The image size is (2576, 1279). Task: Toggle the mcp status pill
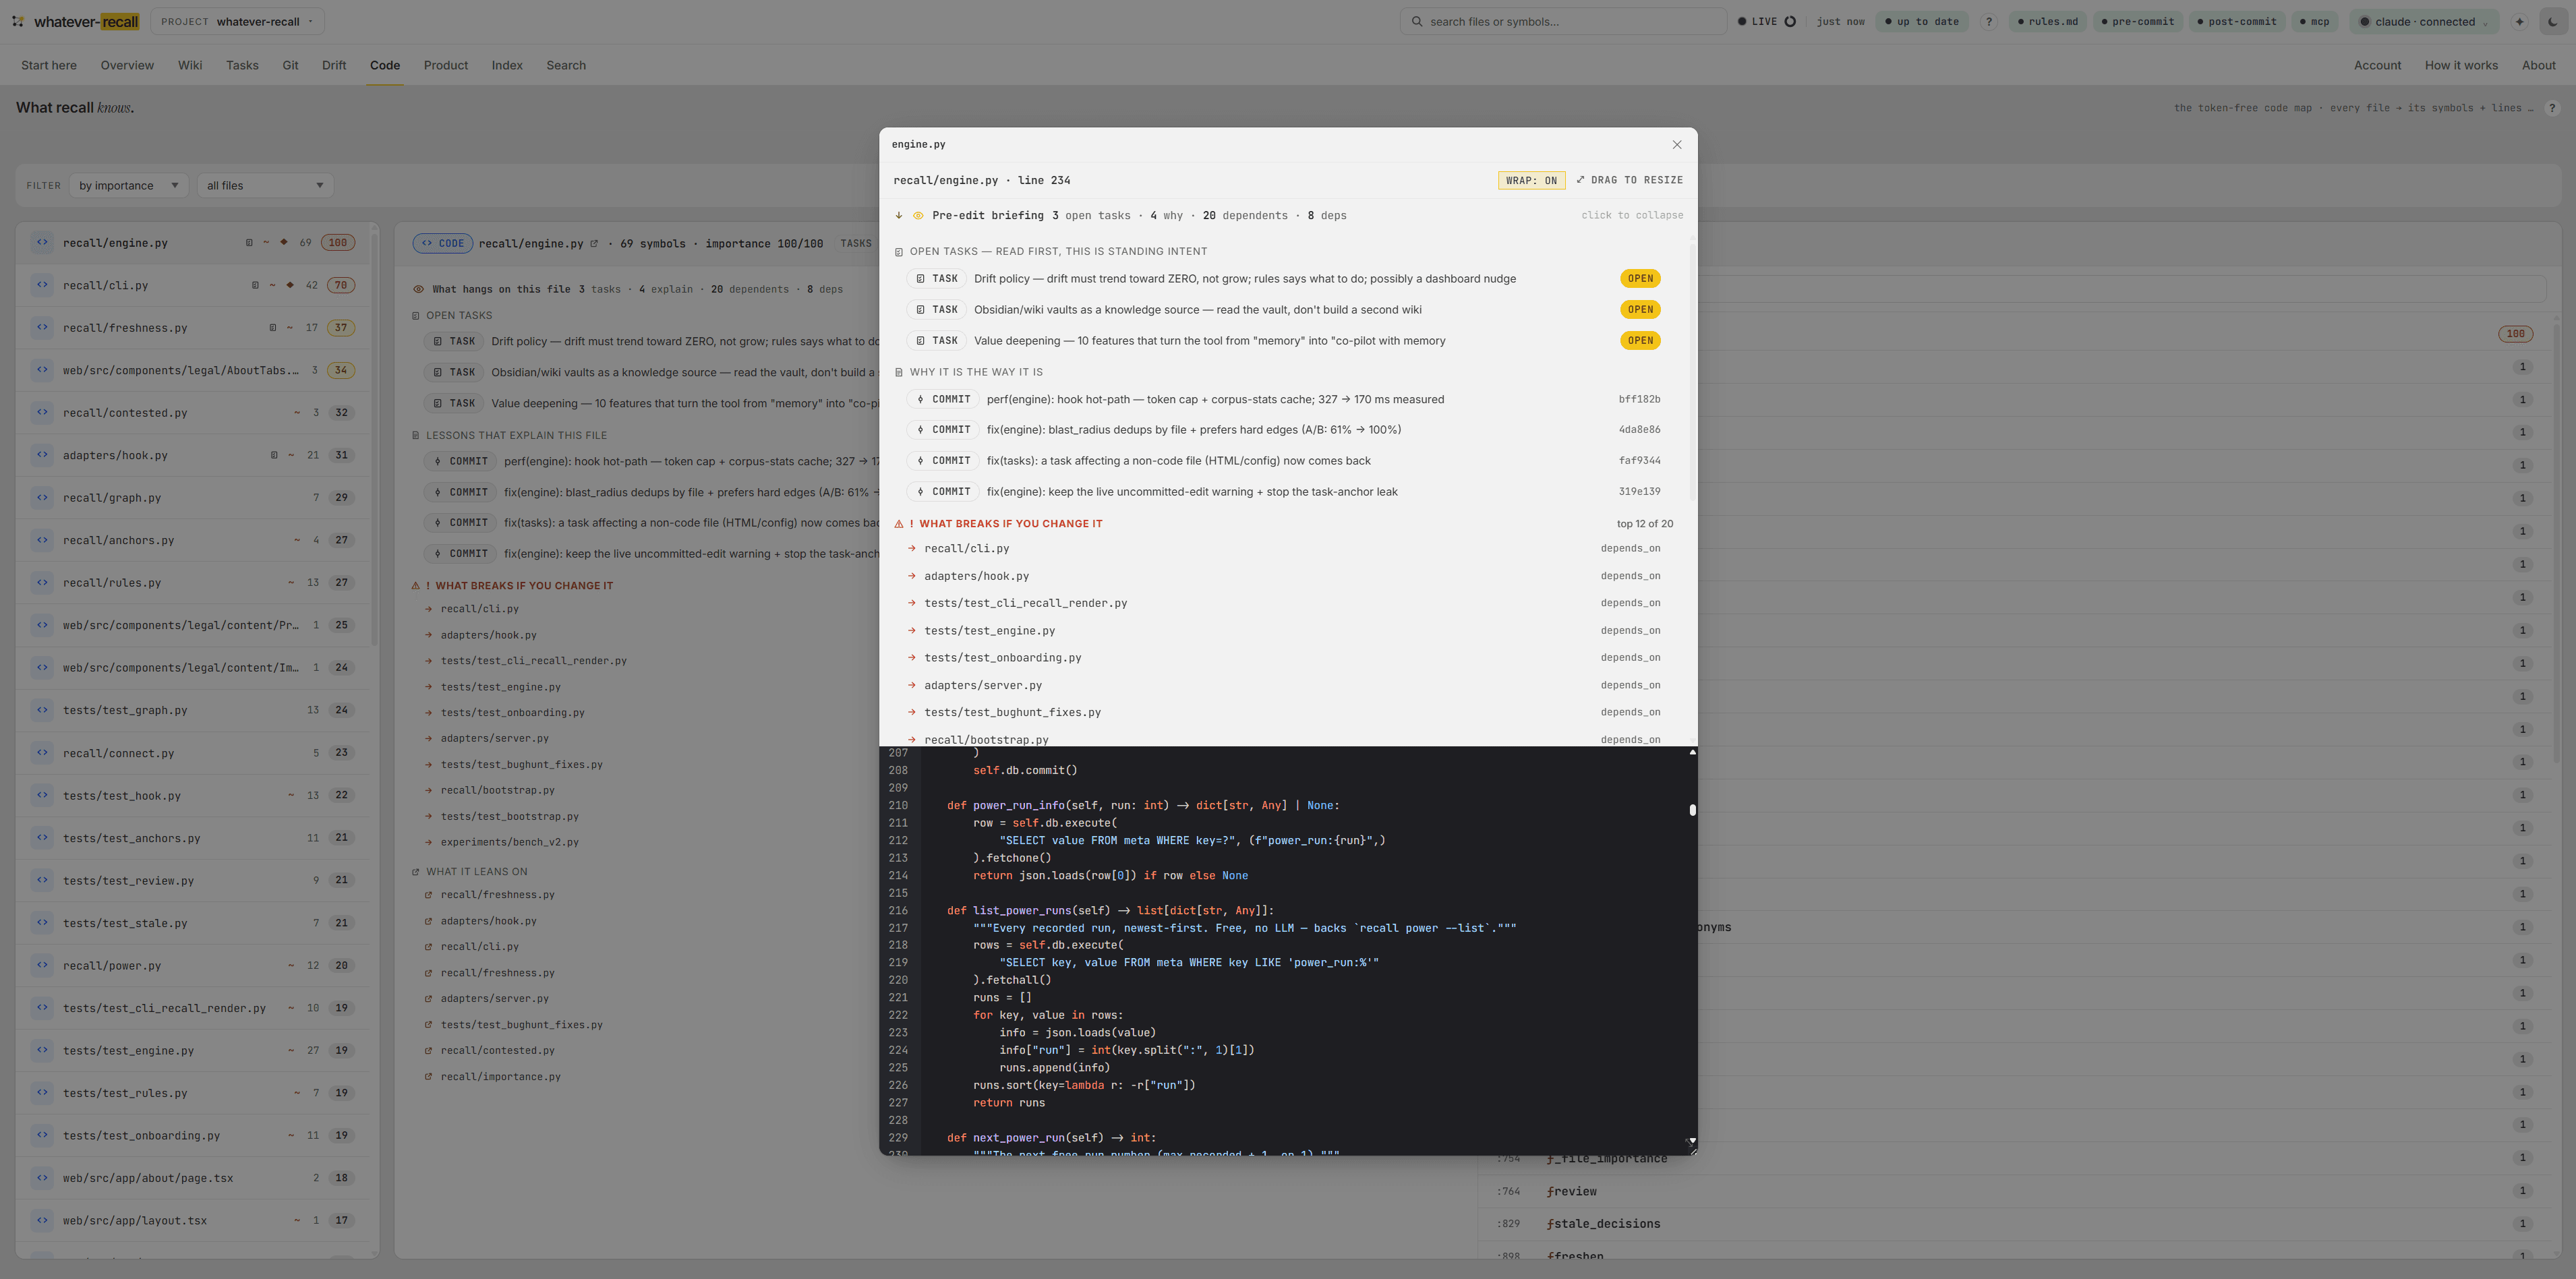(2314, 21)
